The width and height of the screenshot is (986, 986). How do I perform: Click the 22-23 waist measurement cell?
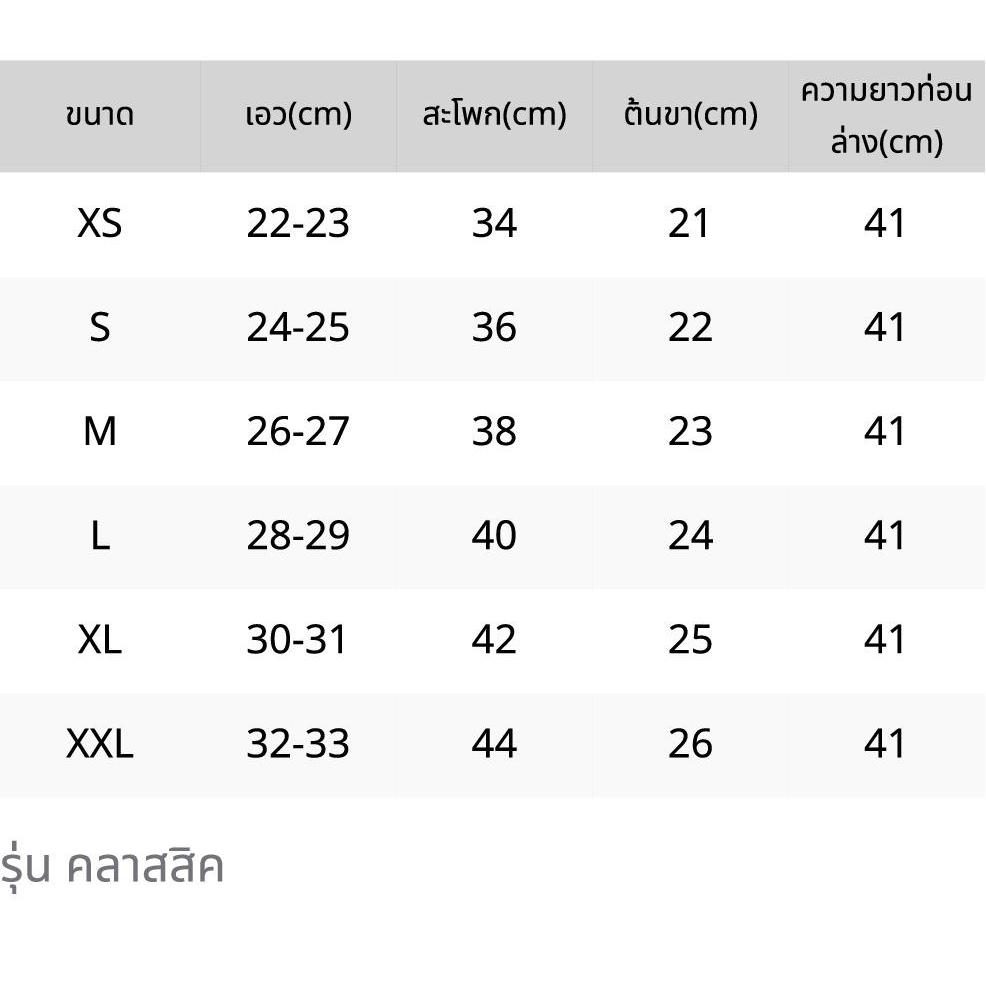point(298,223)
